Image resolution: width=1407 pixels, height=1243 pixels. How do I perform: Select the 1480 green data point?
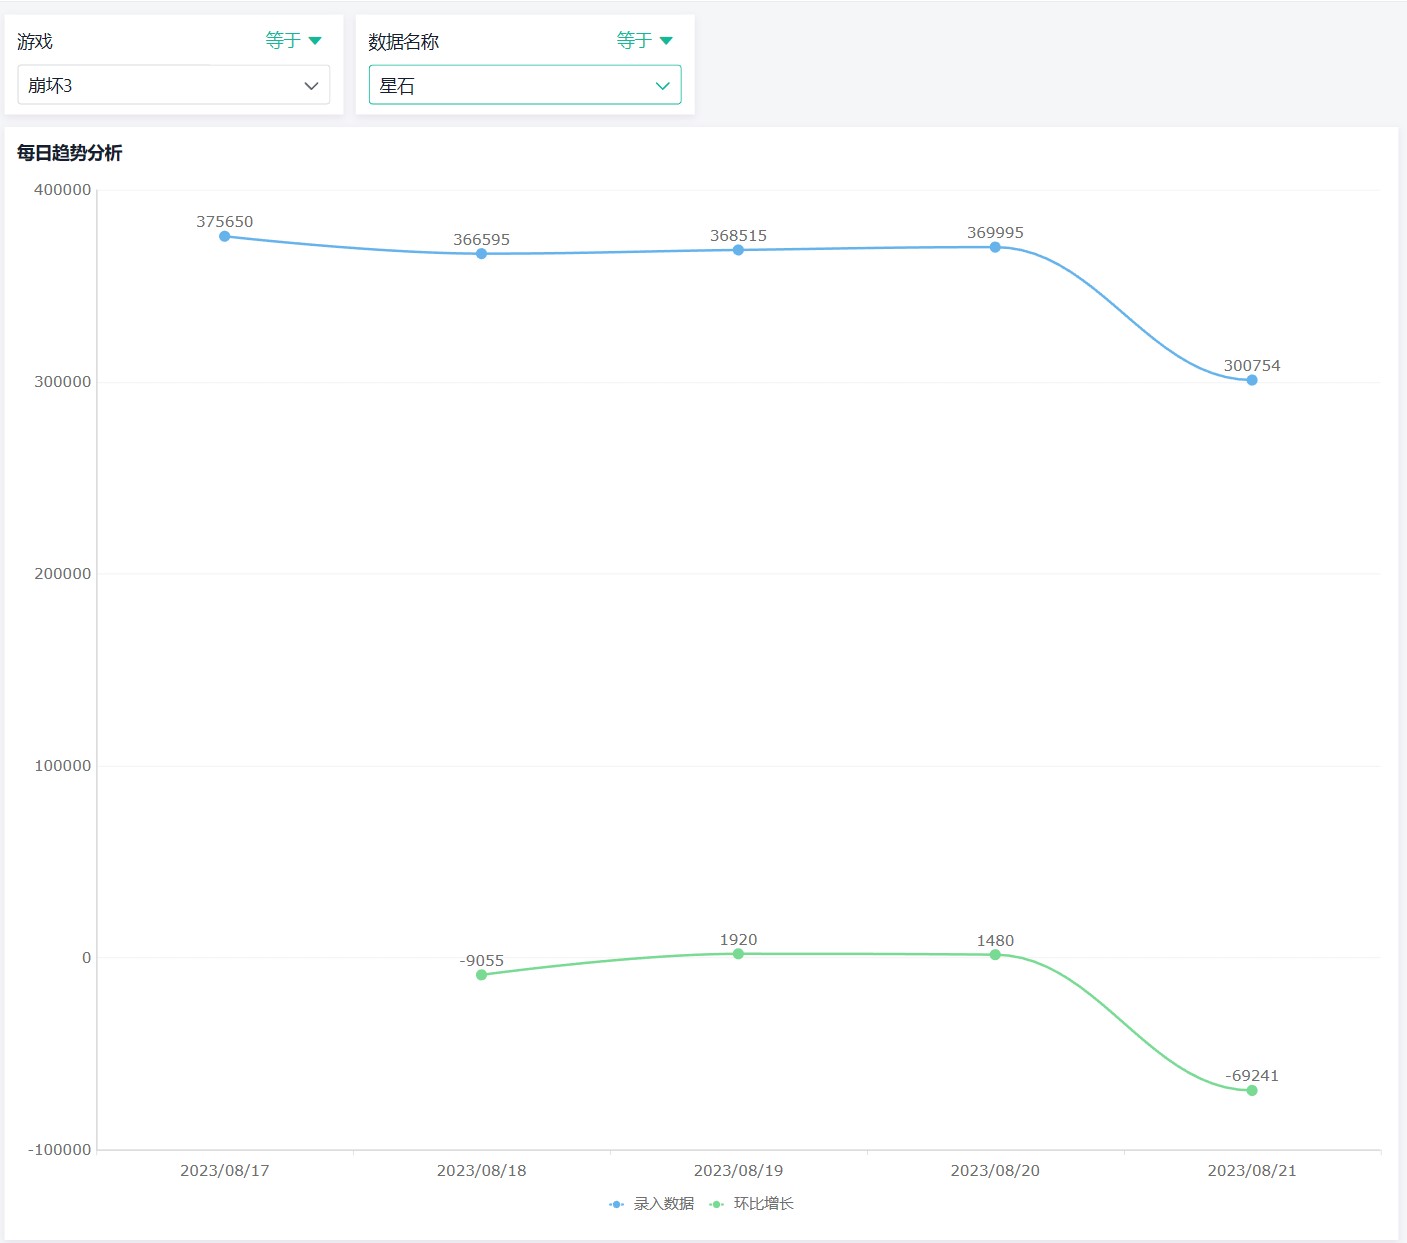(x=995, y=955)
